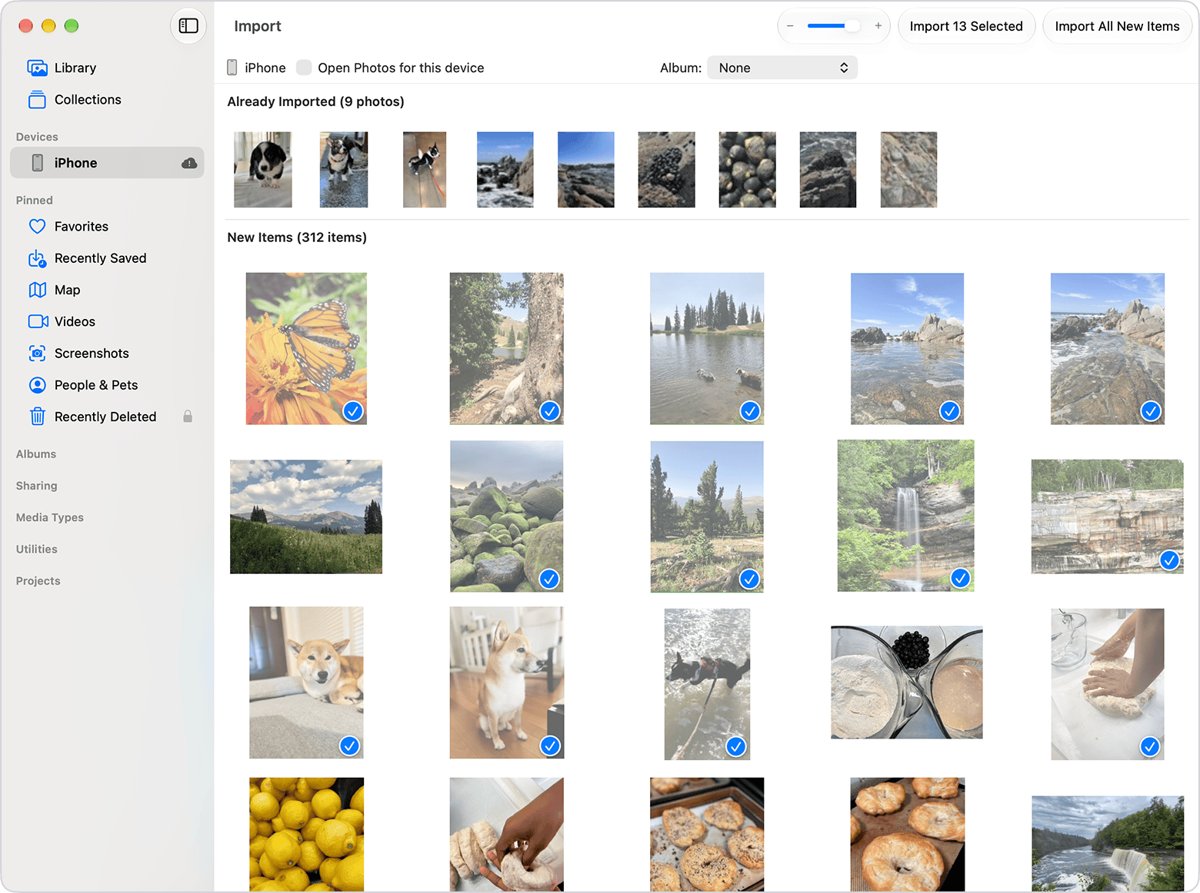Expand the Projects sidebar section

pos(38,581)
